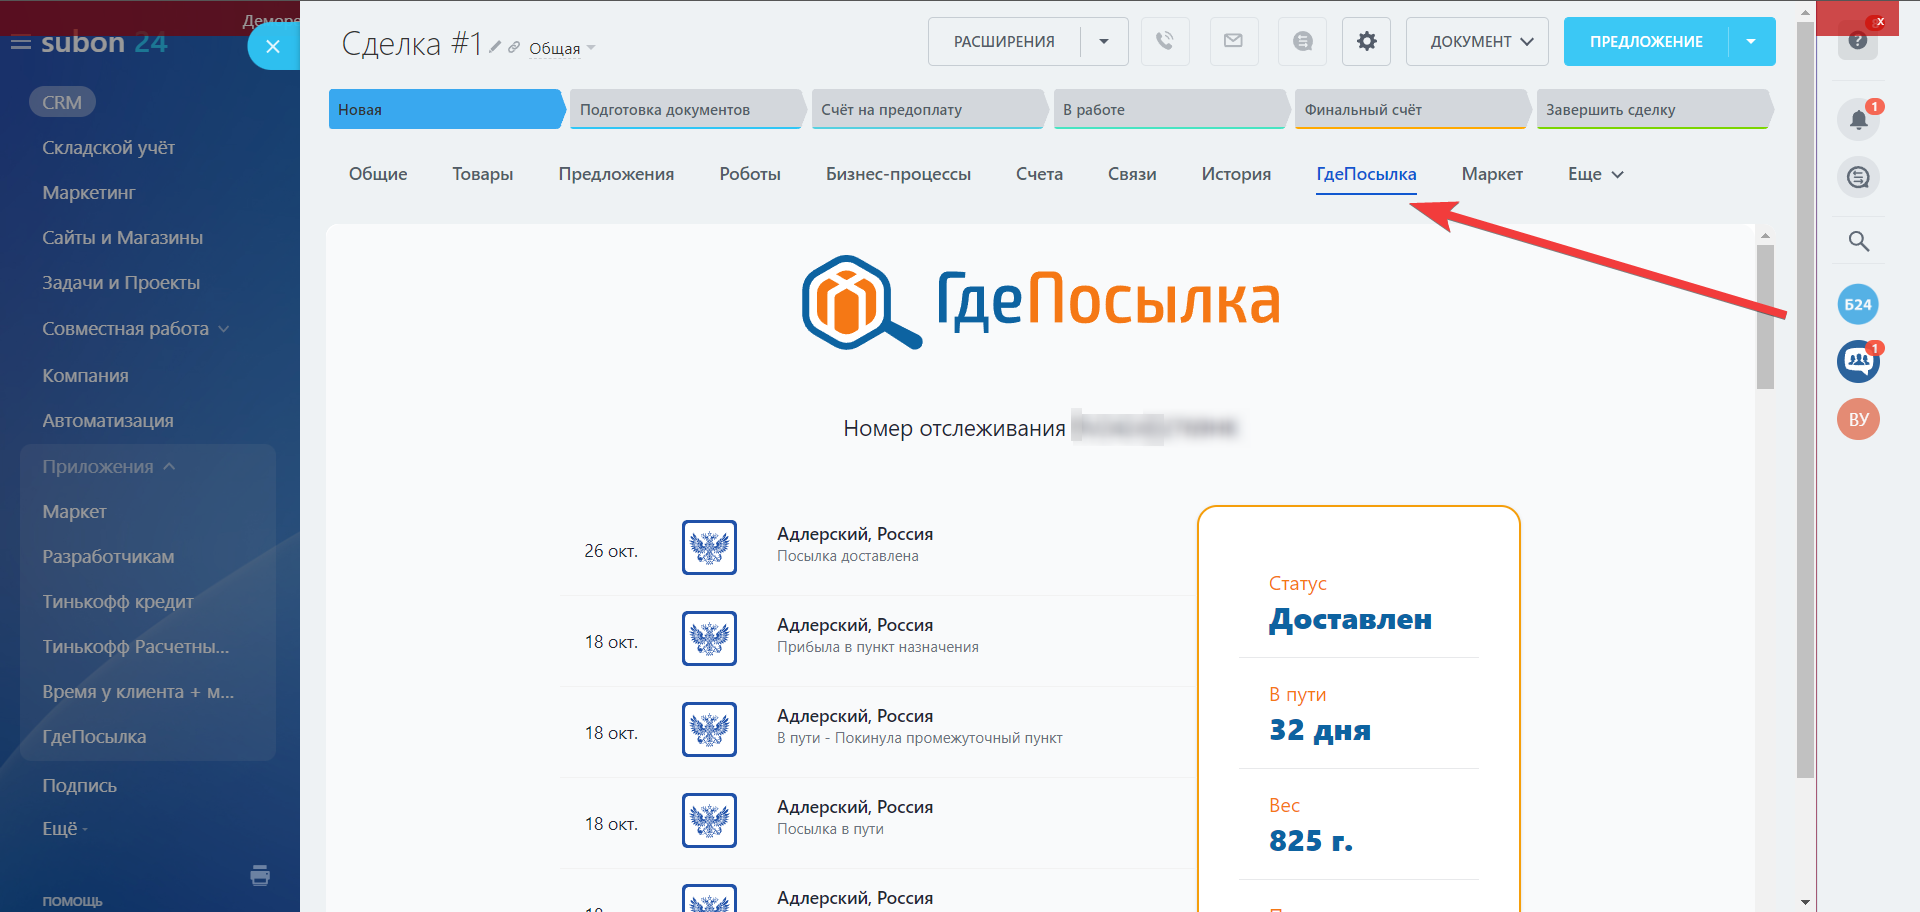The image size is (1920, 912).
Task: Click the search magnifier icon
Action: 1858,241
